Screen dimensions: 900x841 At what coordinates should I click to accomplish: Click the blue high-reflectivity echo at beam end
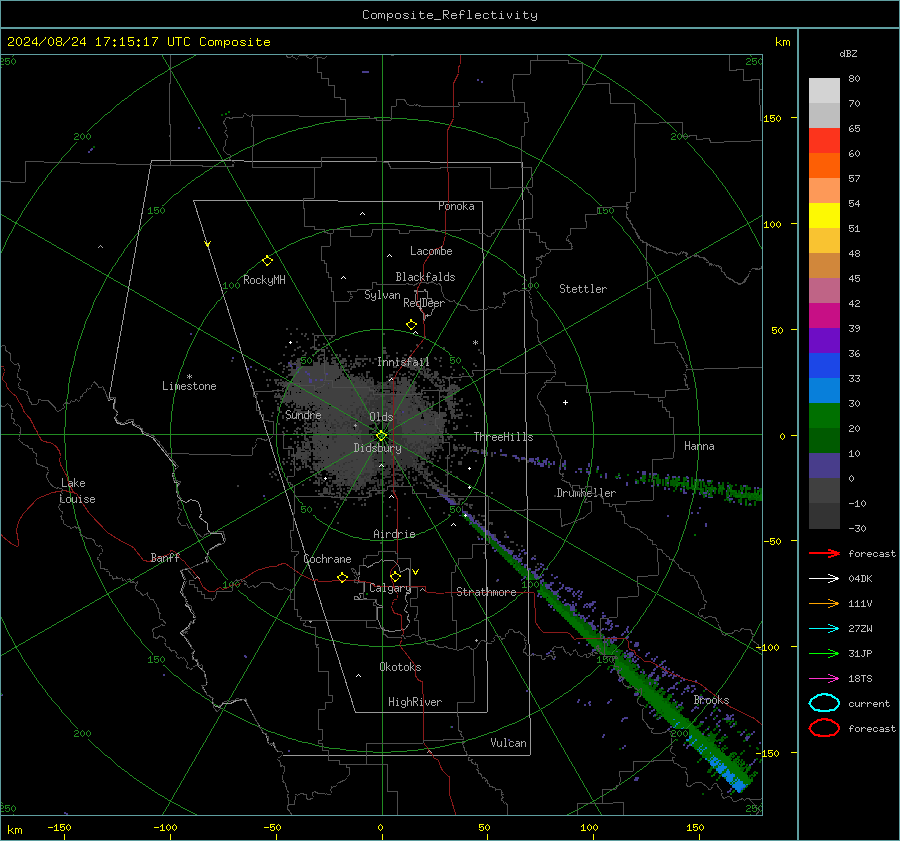point(728,774)
